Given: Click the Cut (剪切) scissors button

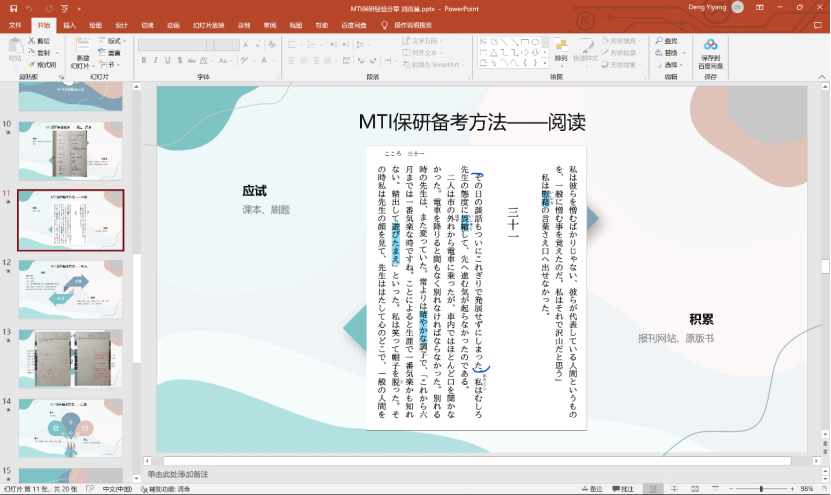Looking at the screenshot, I should (x=39, y=41).
